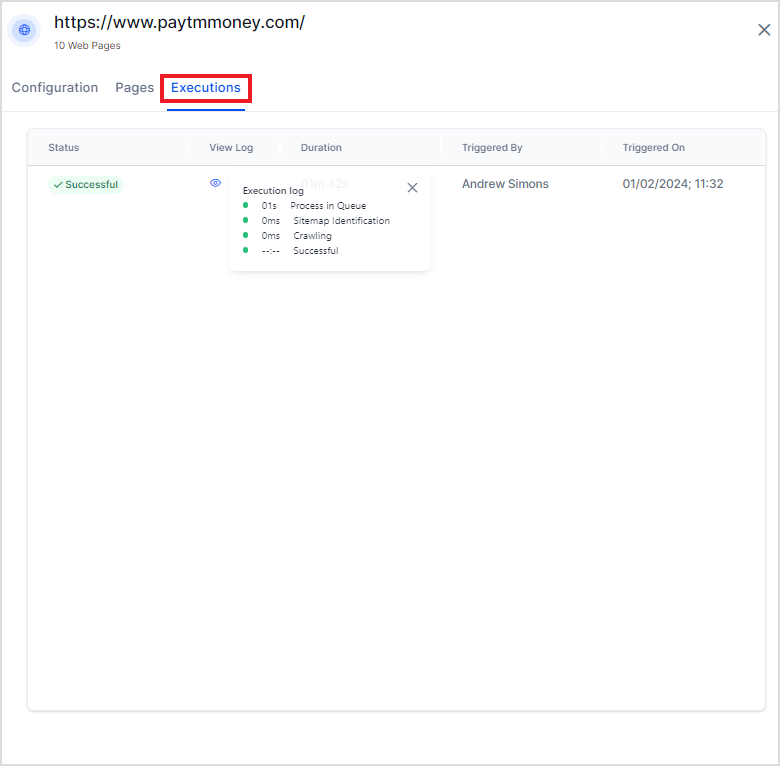Click the globe website icon

tap(25, 31)
